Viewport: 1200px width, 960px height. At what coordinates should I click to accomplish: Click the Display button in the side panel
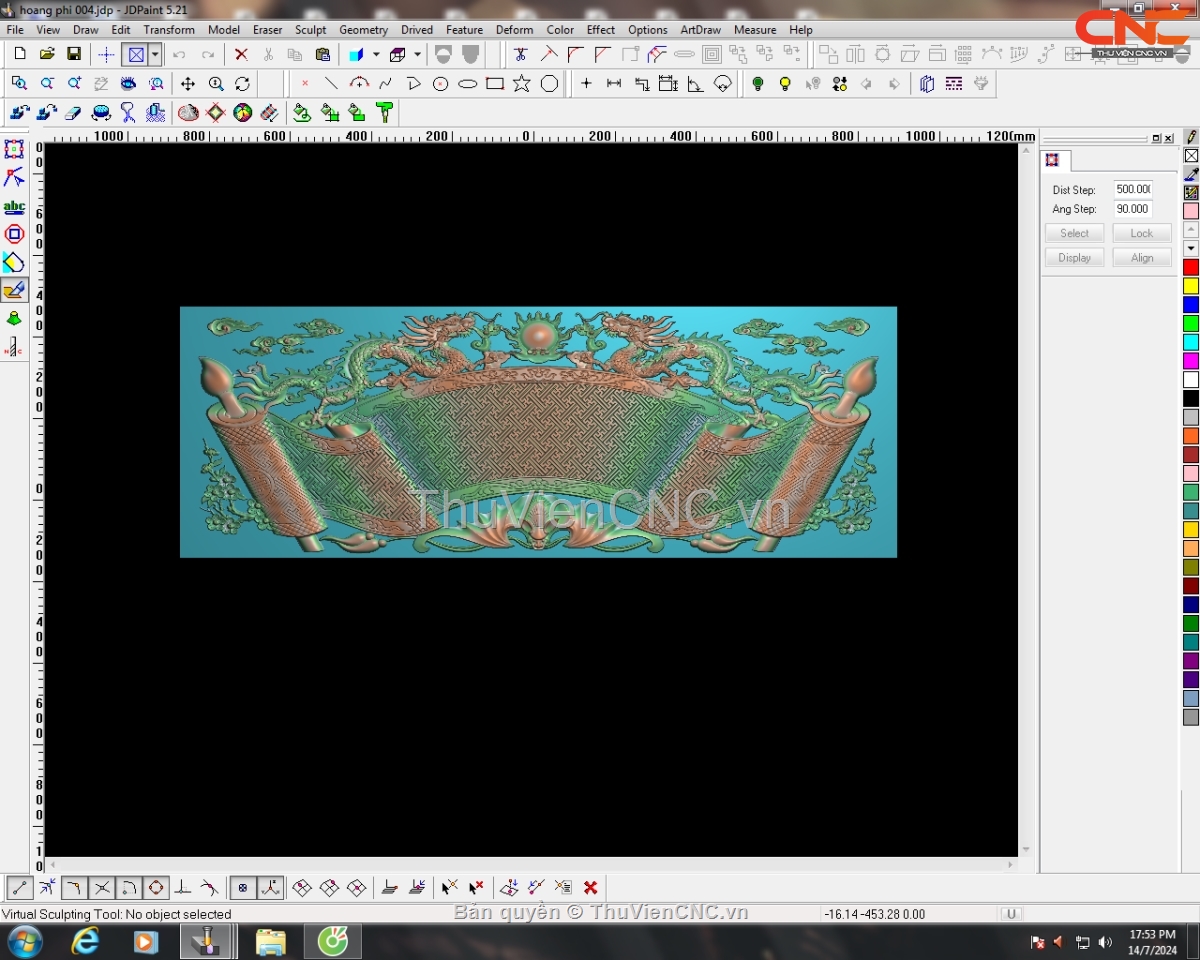pos(1075,257)
